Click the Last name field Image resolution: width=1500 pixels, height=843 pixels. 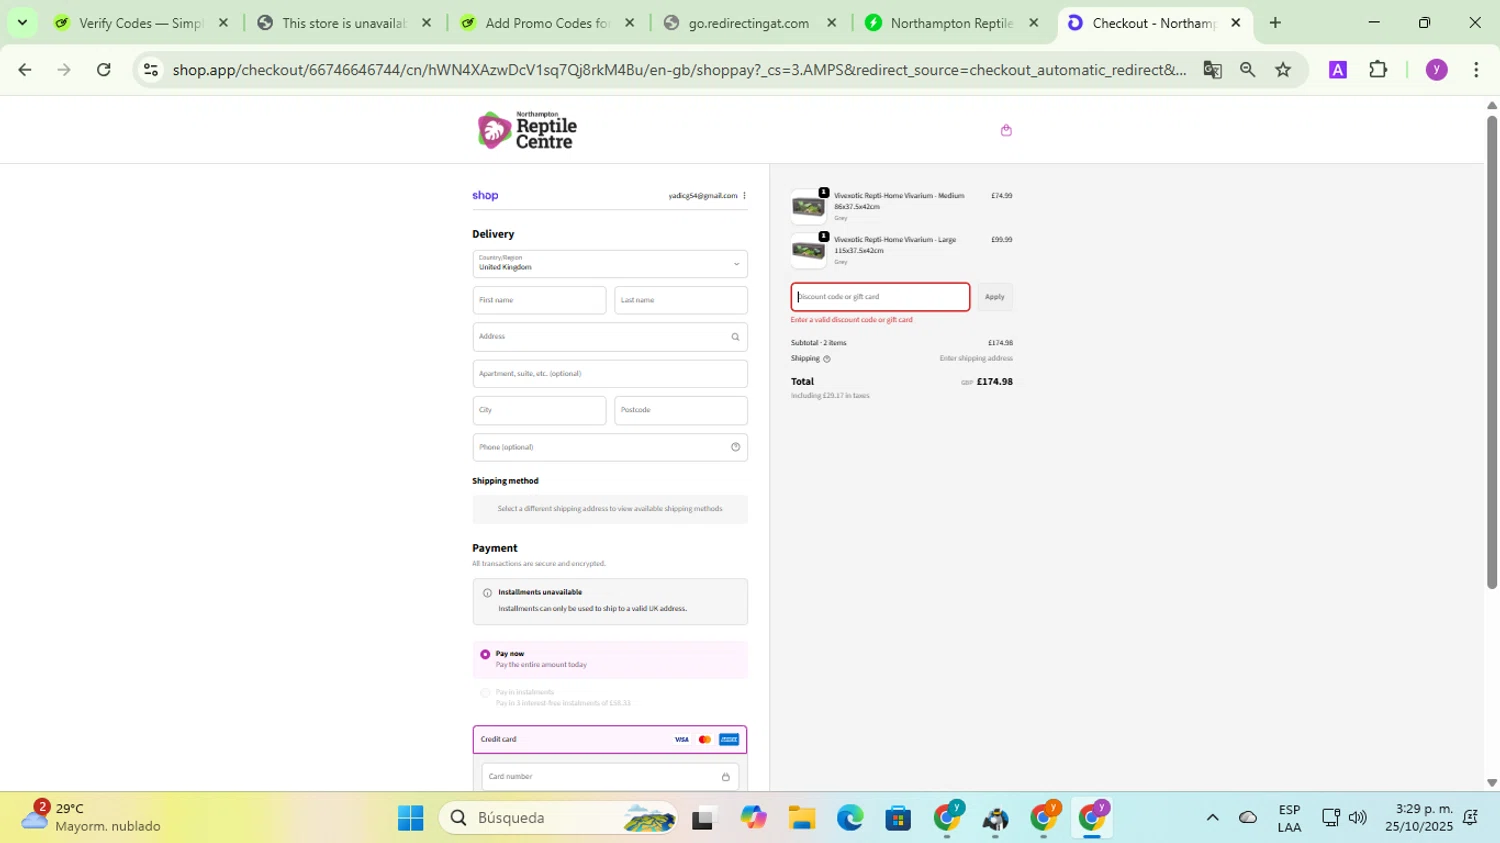(681, 300)
